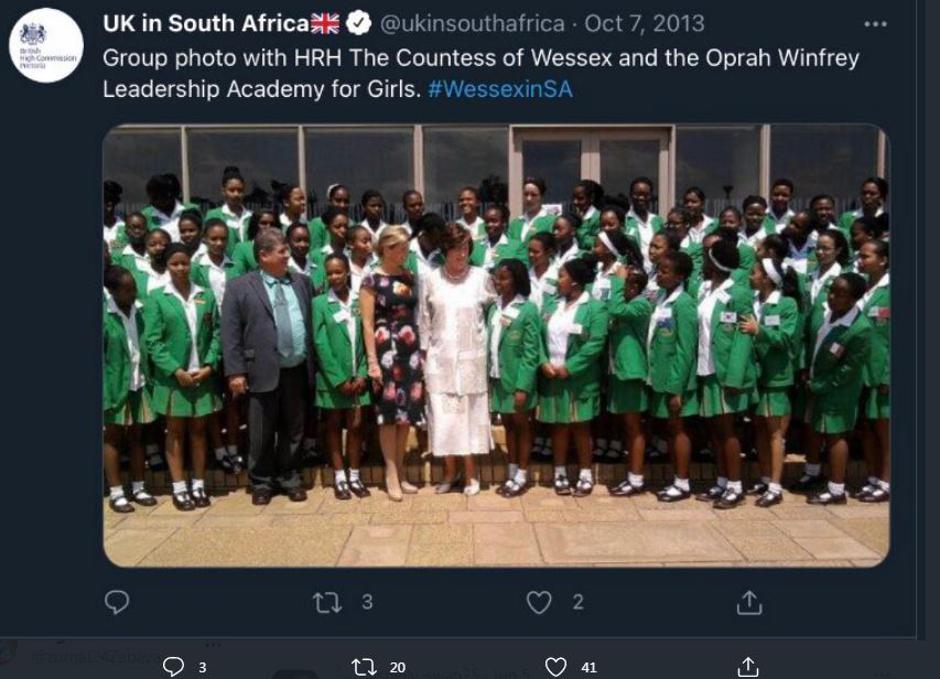This screenshot has height=679, width=940.
Task: Click the verified badge beside the account name
Action: tap(359, 24)
